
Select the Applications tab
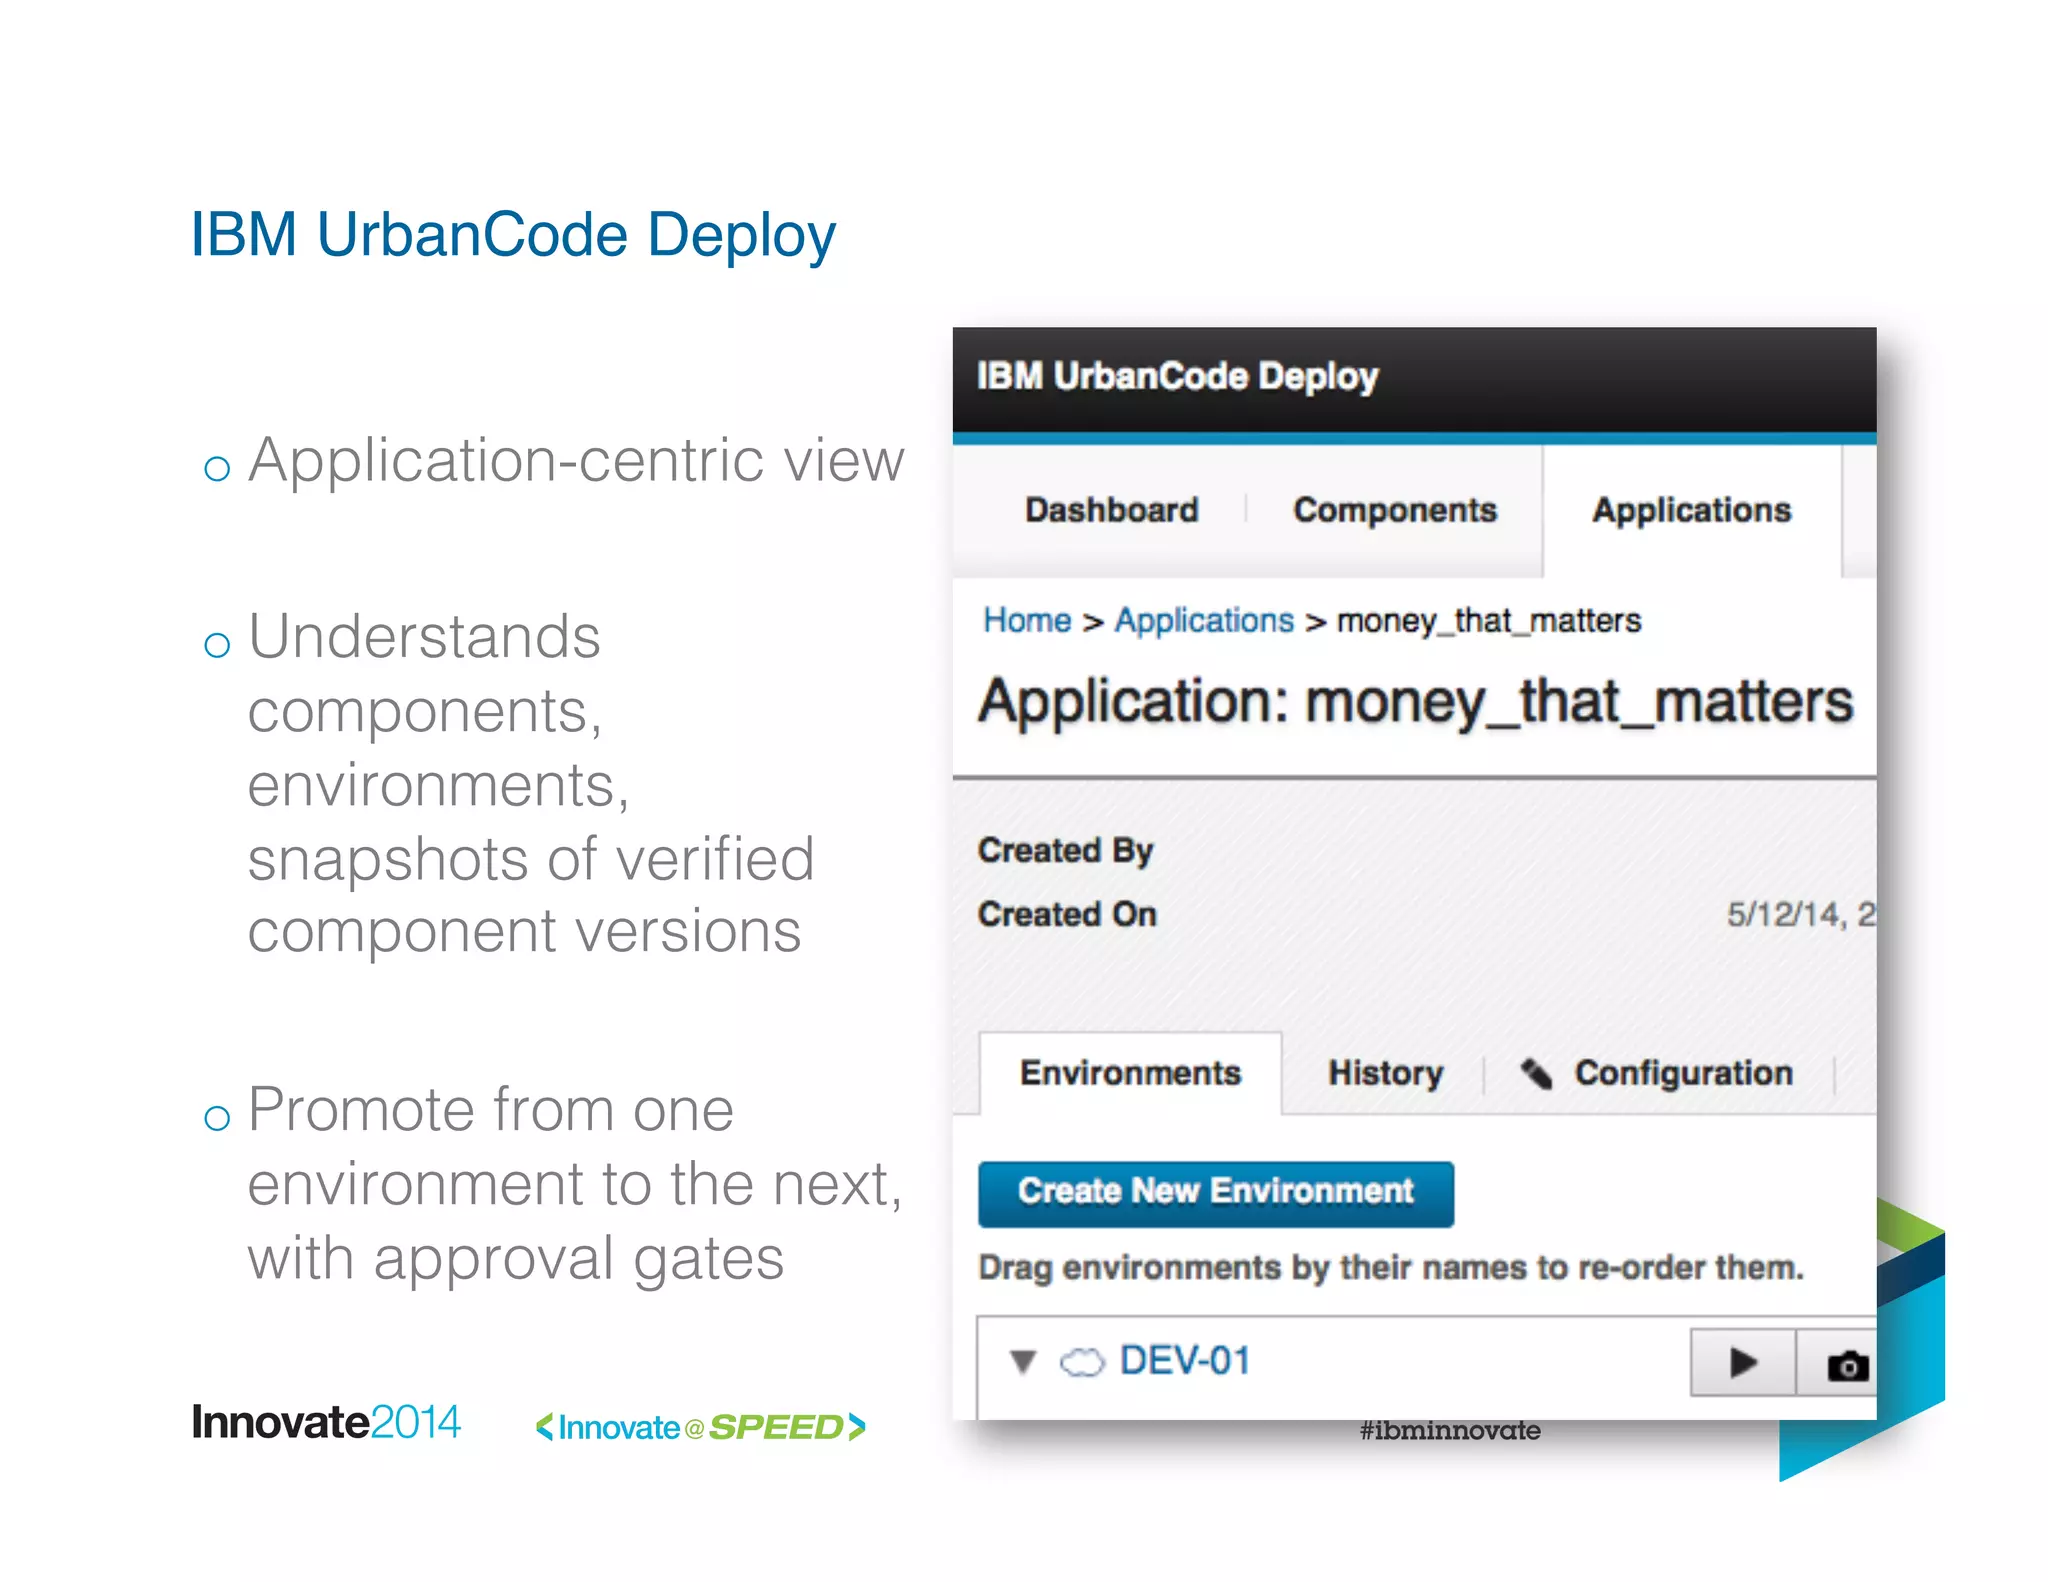(x=1691, y=510)
